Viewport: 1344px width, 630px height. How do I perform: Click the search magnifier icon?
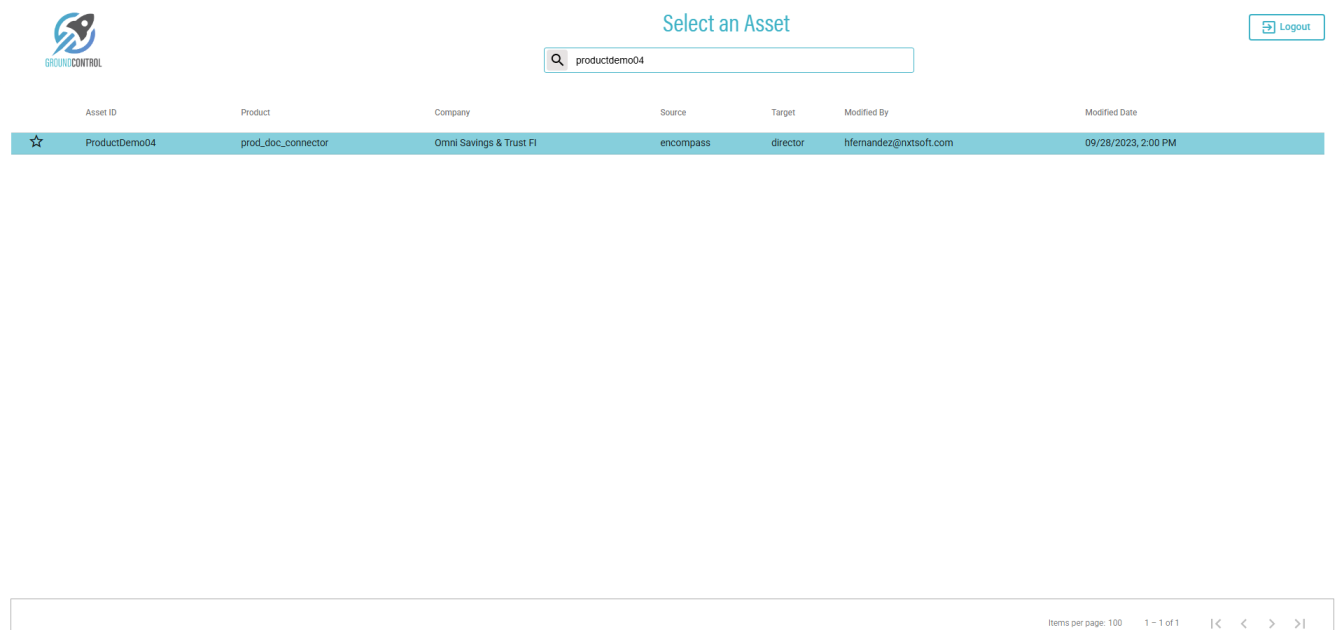pos(558,60)
